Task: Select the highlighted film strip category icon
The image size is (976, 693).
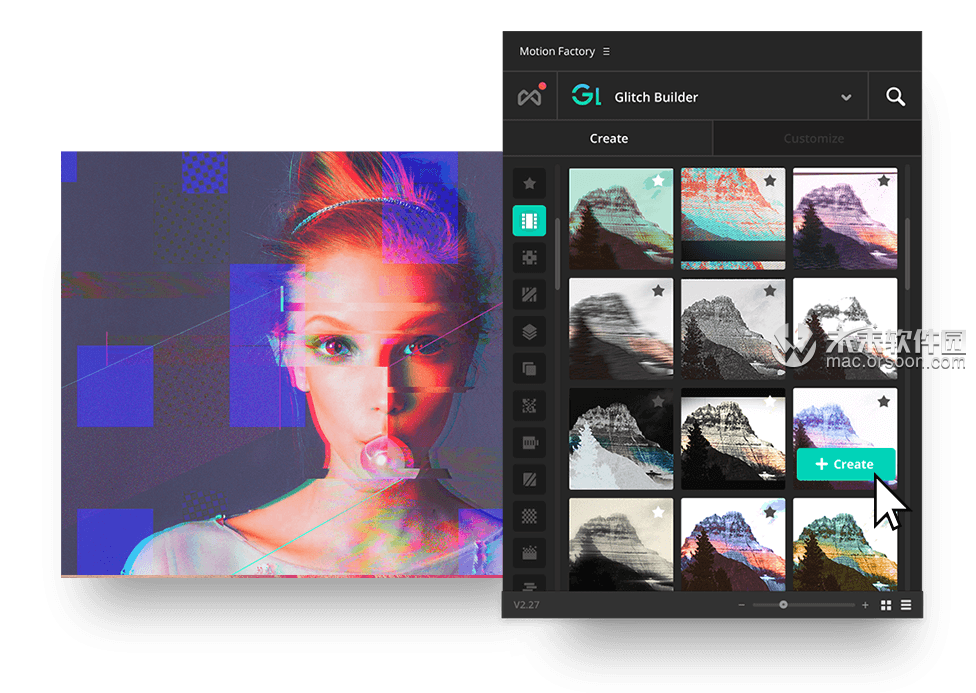Action: (x=529, y=220)
